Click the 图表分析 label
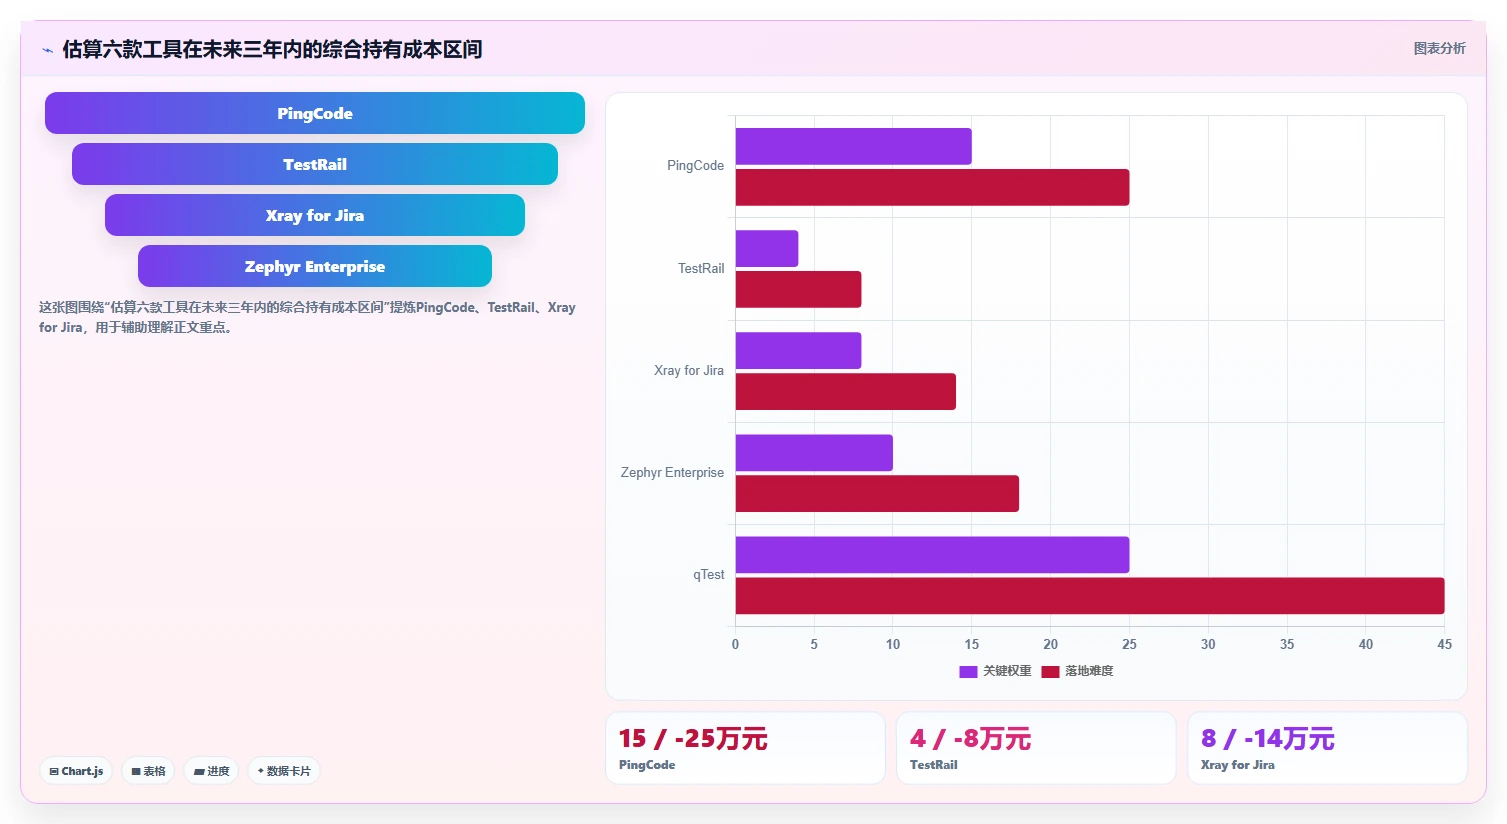 point(1439,48)
